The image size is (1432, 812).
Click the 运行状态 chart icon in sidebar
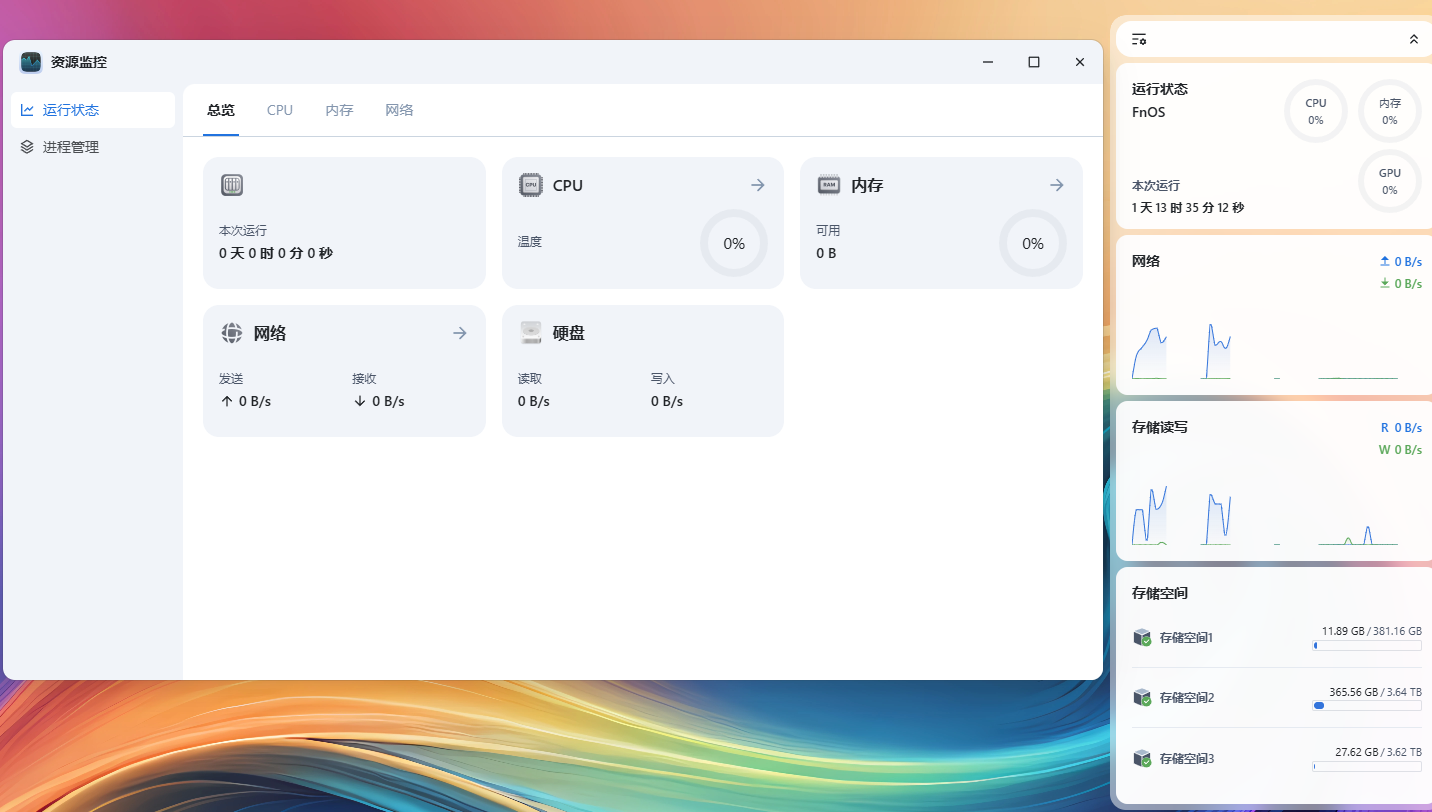(x=27, y=110)
